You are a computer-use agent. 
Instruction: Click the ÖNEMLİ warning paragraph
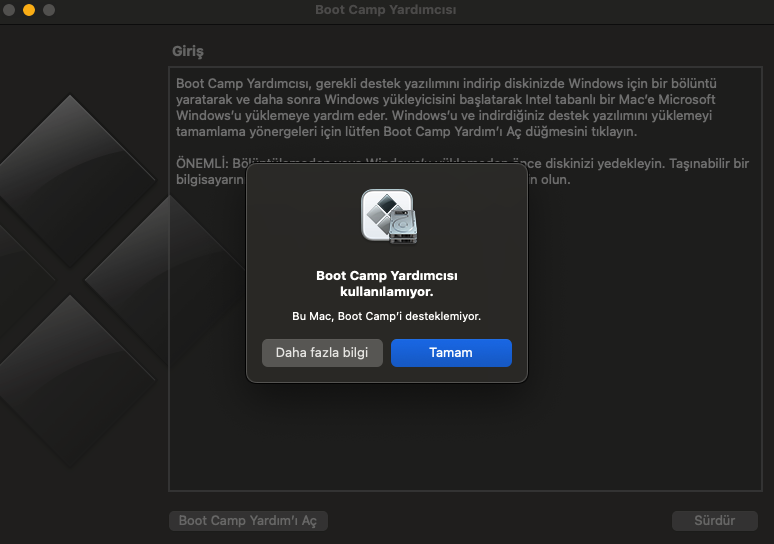463,171
